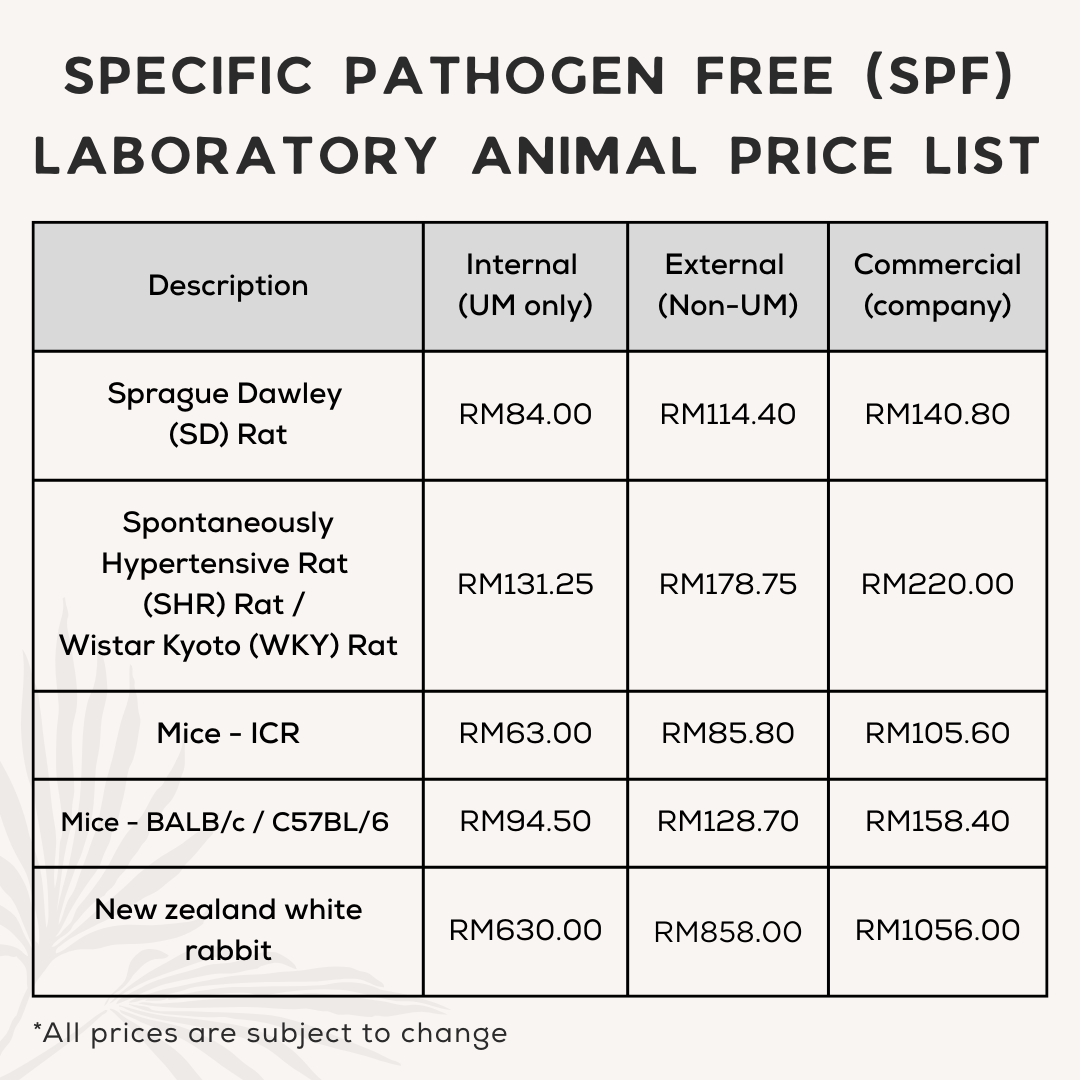The image size is (1080, 1080).
Task: Click the 'All prices are subject to change' note
Action: coord(270,1033)
